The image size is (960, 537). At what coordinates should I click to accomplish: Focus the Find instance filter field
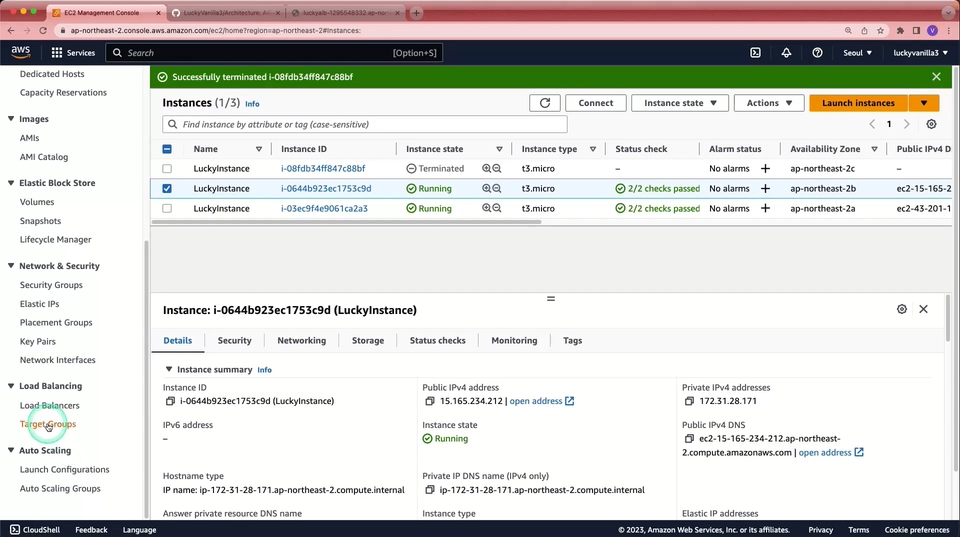[x=365, y=124]
